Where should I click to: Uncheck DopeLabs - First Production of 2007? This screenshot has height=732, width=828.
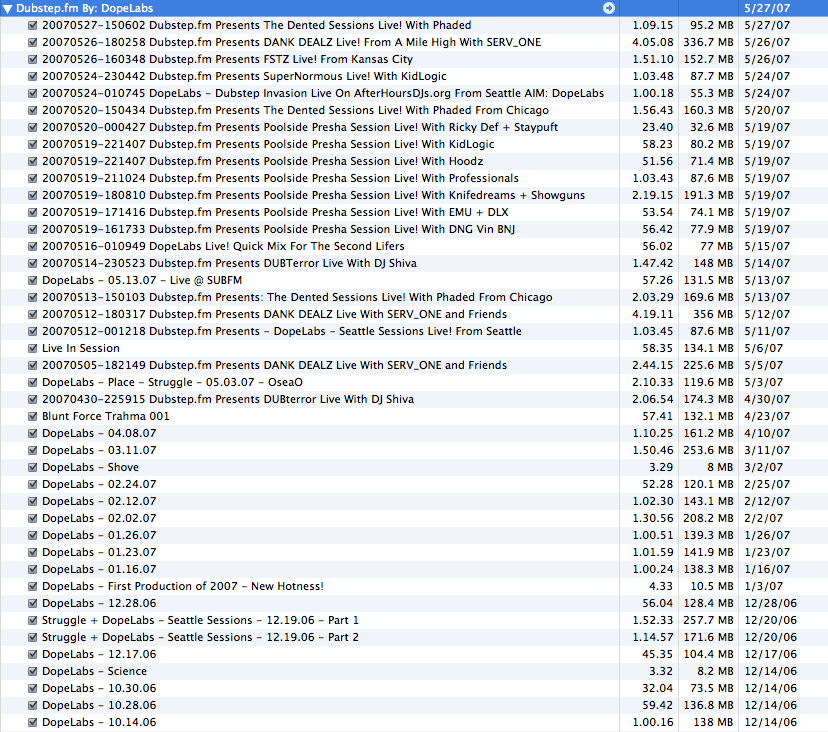coord(32,586)
